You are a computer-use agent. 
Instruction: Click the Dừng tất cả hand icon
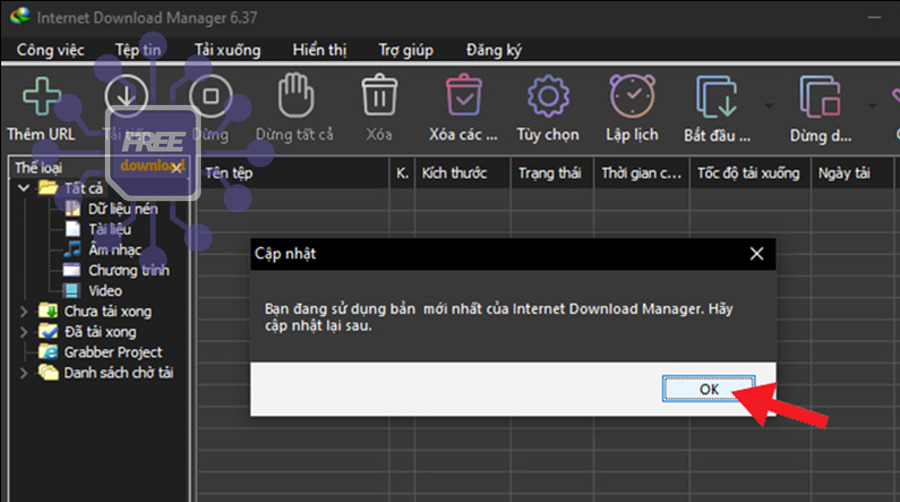pyautogui.click(x=296, y=95)
